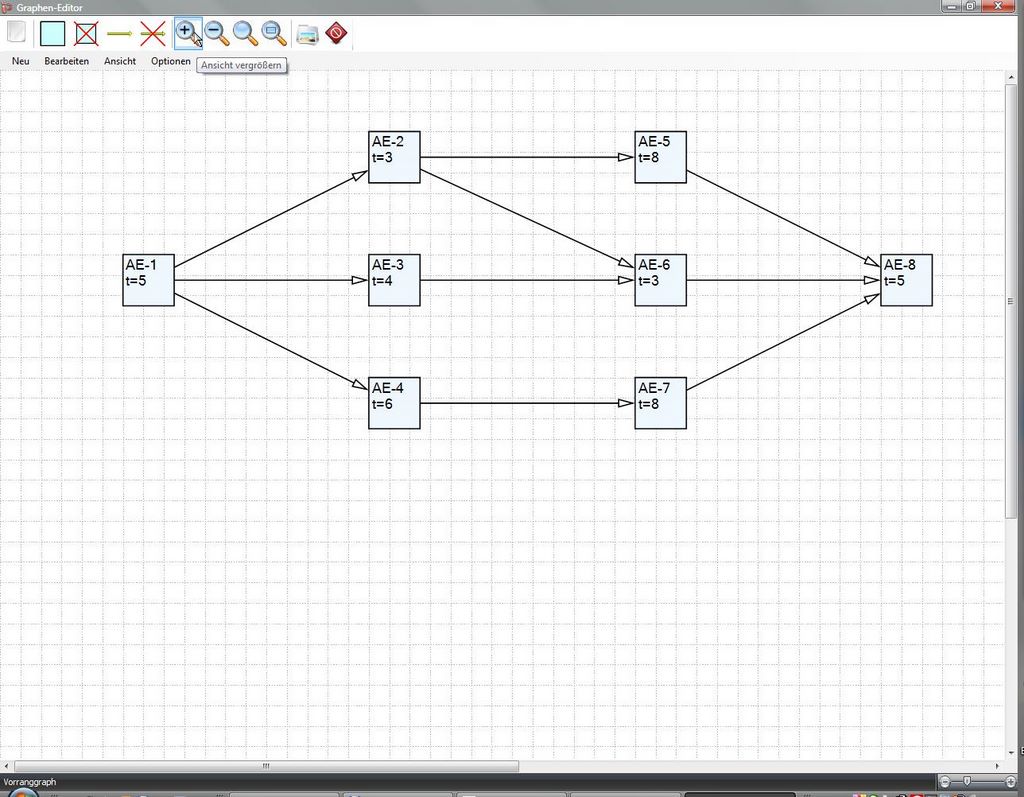Click the export image picture icon
This screenshot has width=1024, height=797.
click(x=307, y=33)
